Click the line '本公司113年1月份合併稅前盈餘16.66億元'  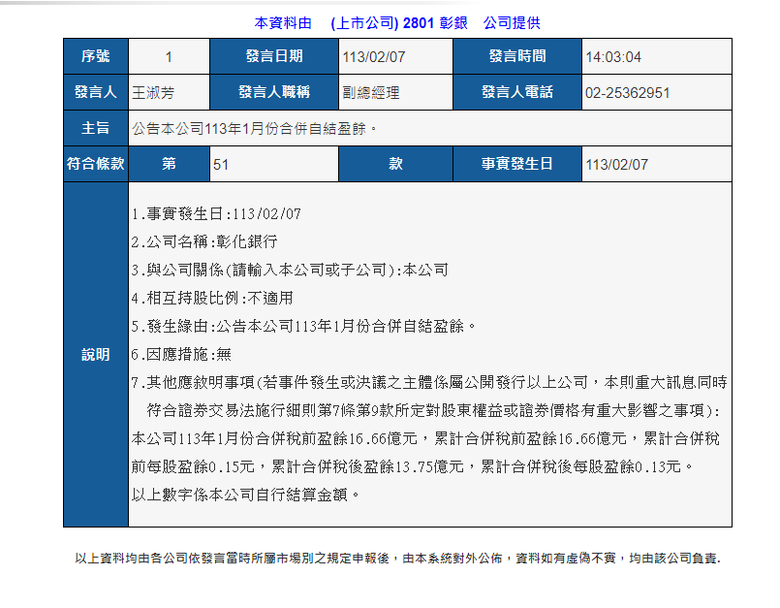pyautogui.click(x=425, y=439)
